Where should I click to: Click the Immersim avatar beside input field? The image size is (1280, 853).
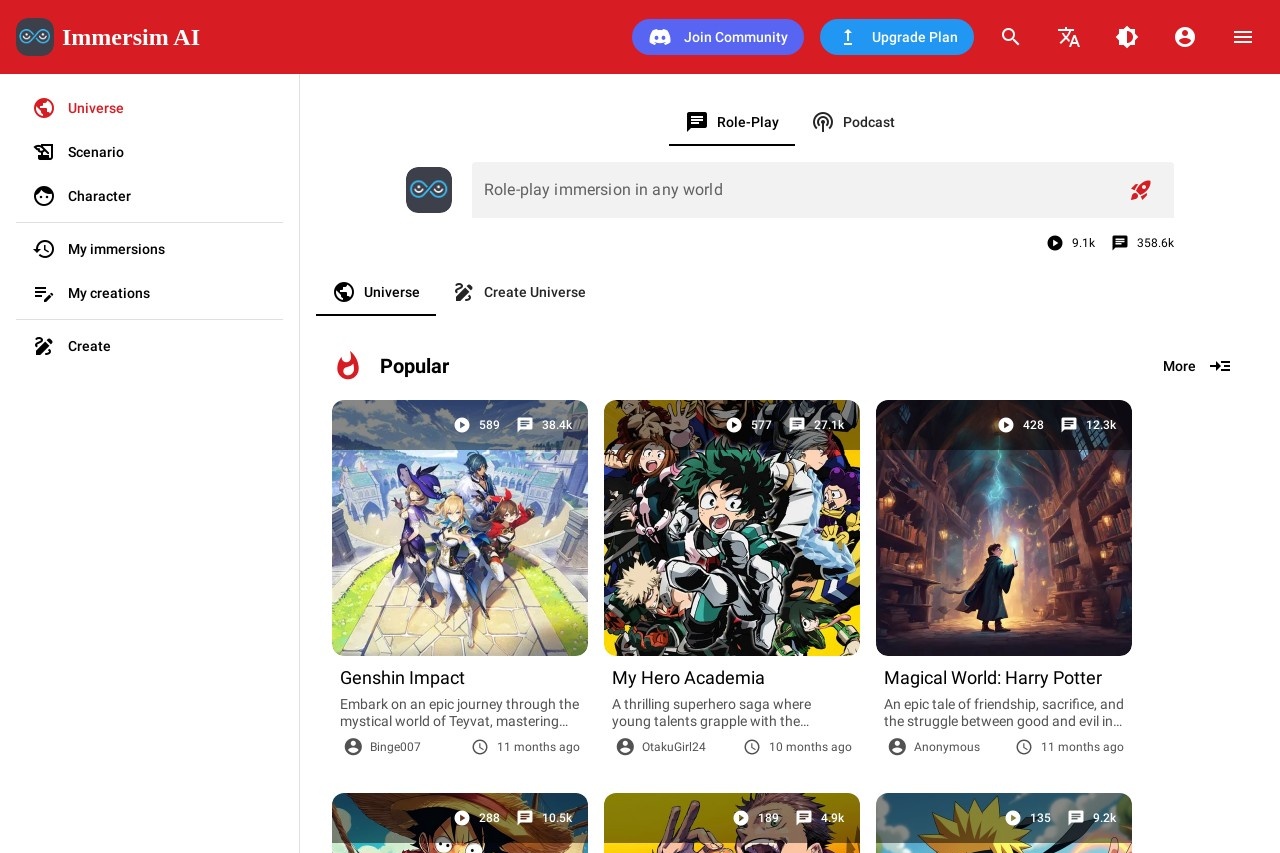tap(429, 190)
